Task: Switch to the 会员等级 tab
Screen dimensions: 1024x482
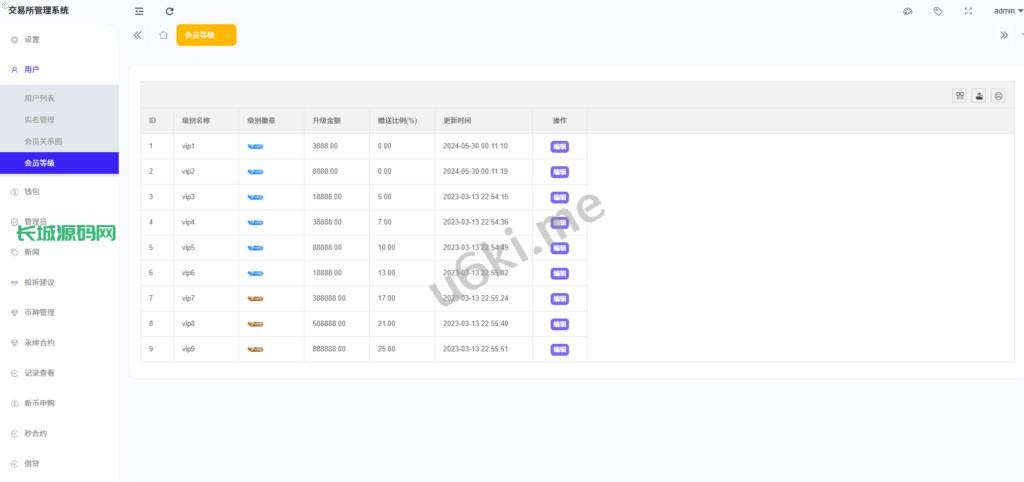Action: [205, 35]
